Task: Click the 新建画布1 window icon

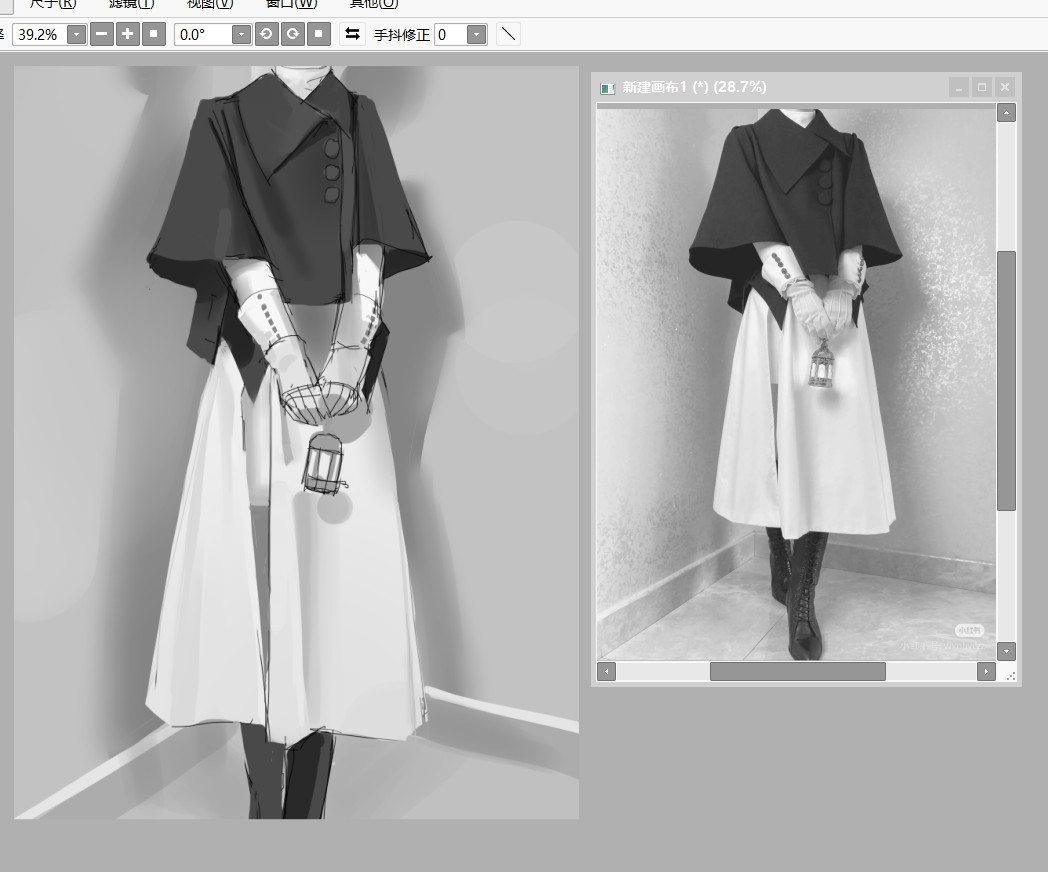Action: [607, 88]
